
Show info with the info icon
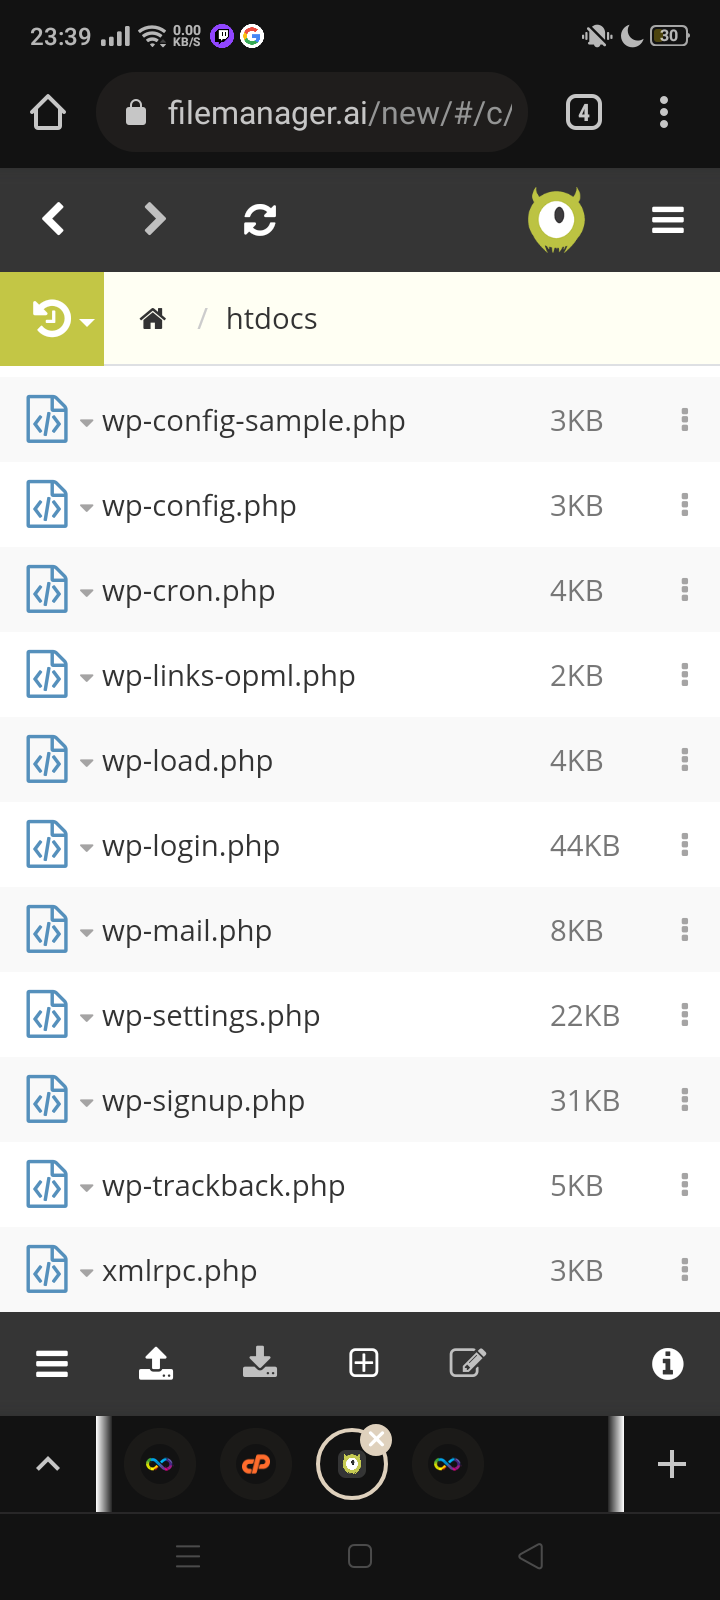pyautogui.click(x=667, y=1363)
